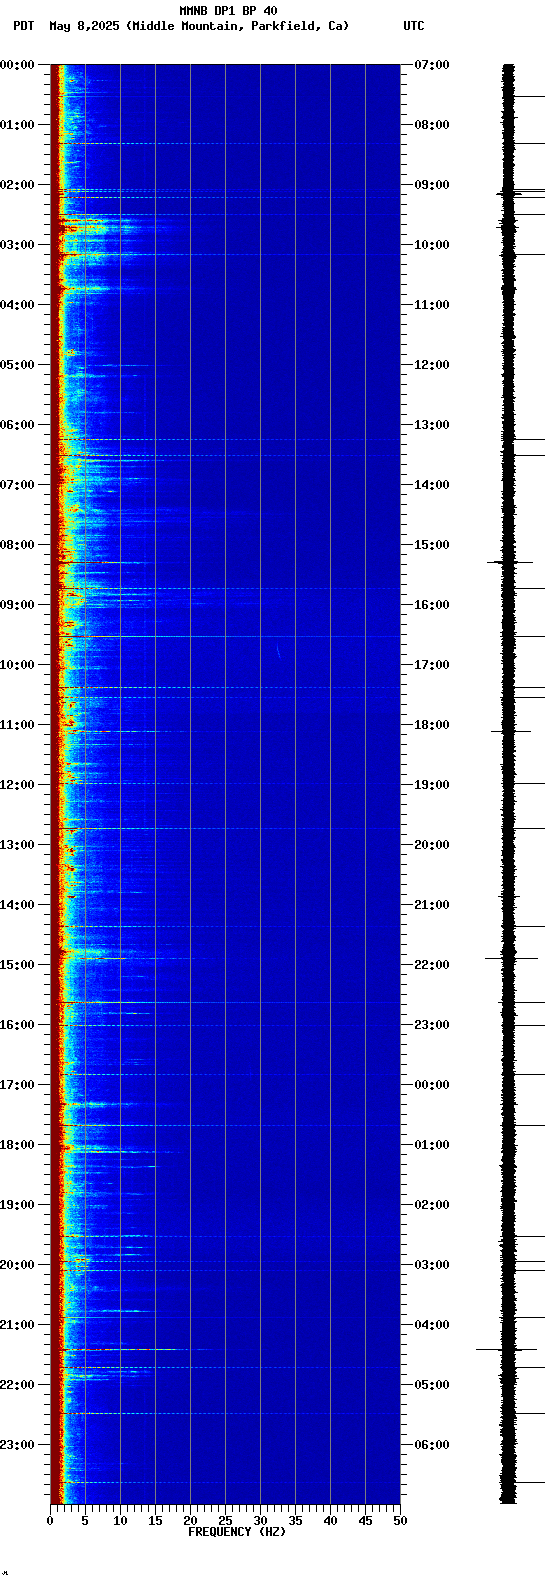Click the 23:00 PDT time label
The height and width of the screenshot is (1584, 552).
pos(18,1445)
